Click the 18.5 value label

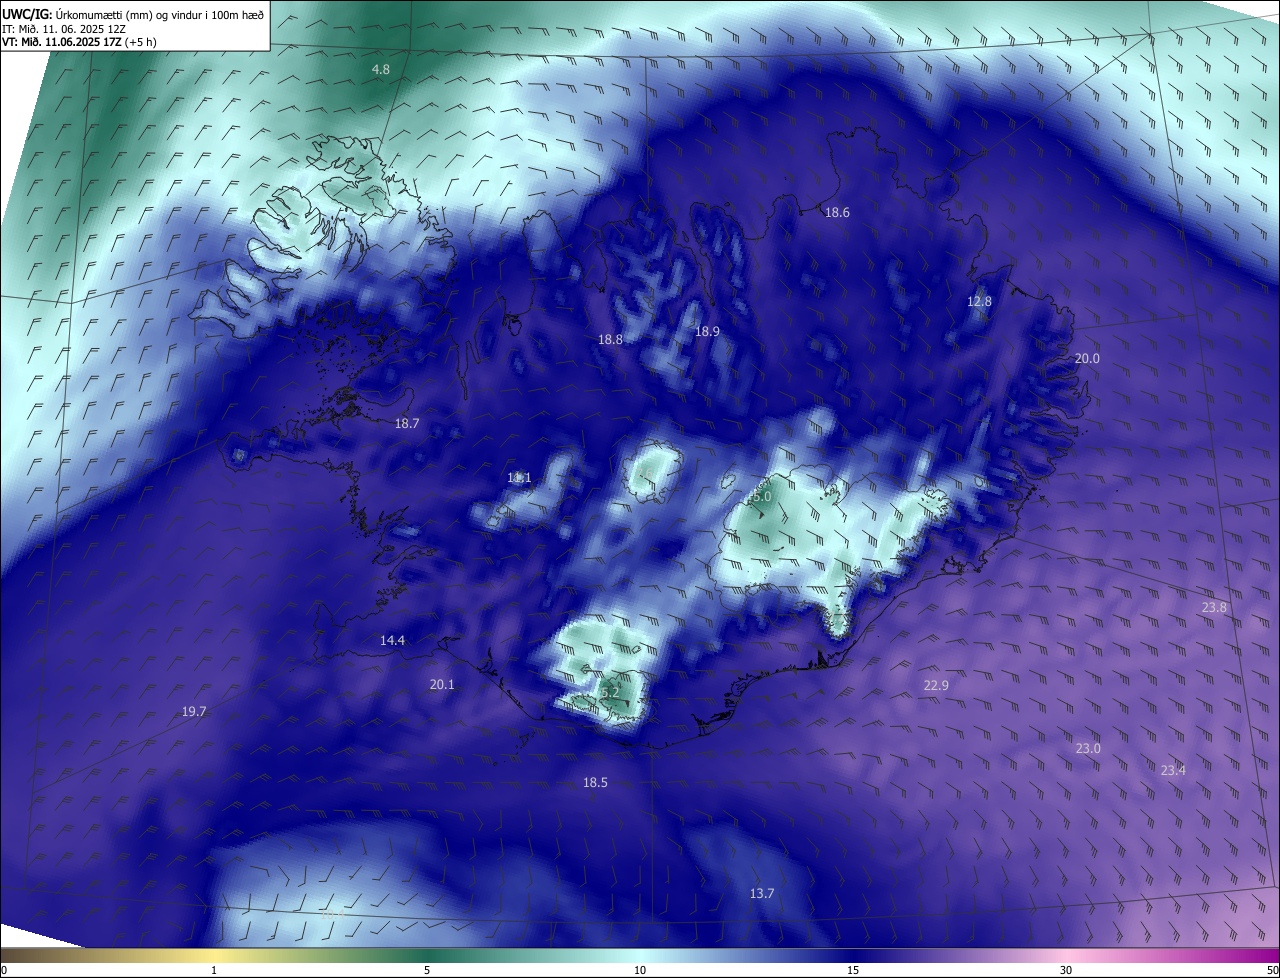[x=595, y=783]
